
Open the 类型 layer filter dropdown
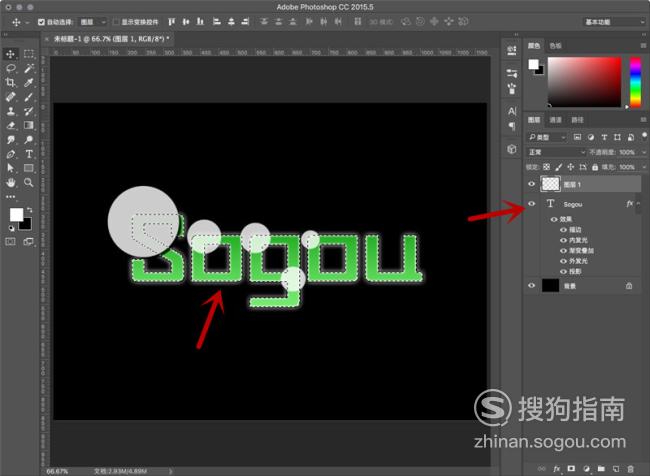tap(547, 137)
